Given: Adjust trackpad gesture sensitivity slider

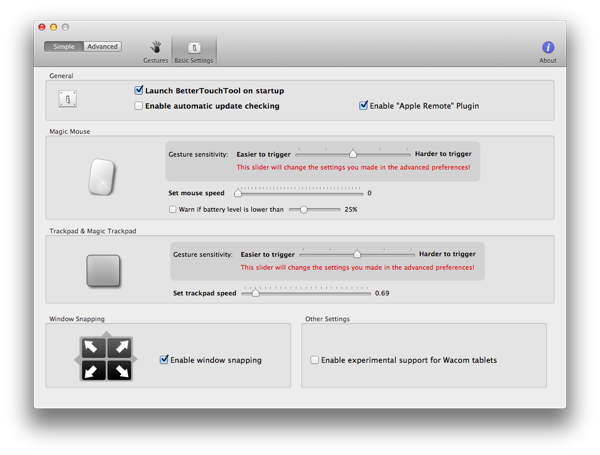Looking at the screenshot, I should pos(357,254).
